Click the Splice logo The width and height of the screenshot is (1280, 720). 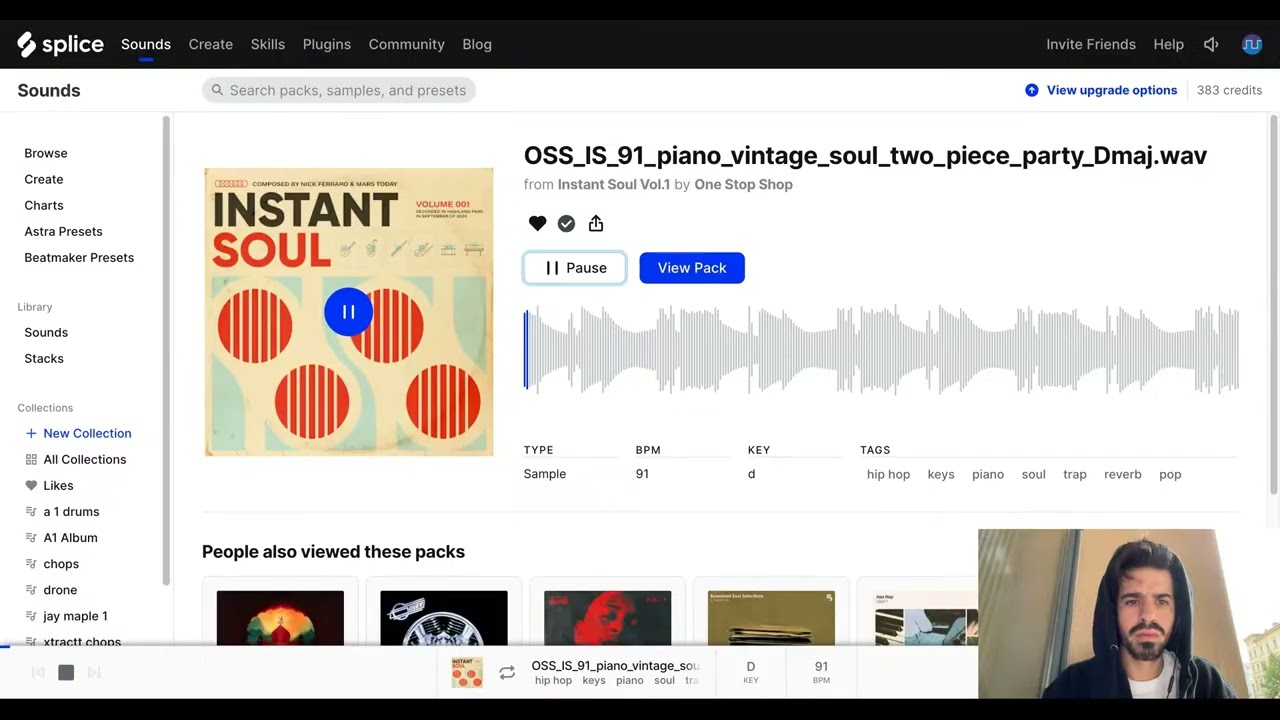[60, 44]
